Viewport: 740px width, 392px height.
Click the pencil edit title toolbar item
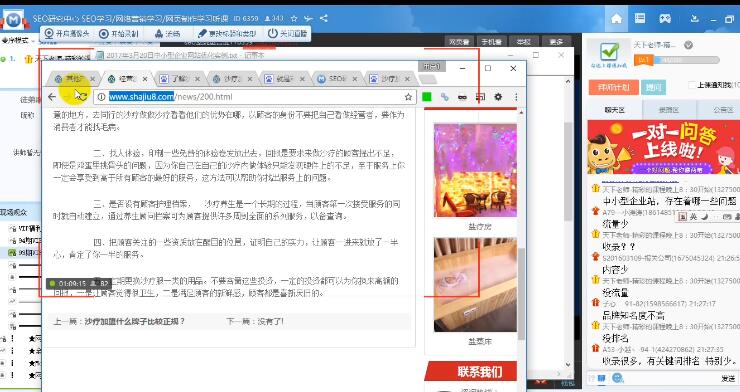(227, 33)
